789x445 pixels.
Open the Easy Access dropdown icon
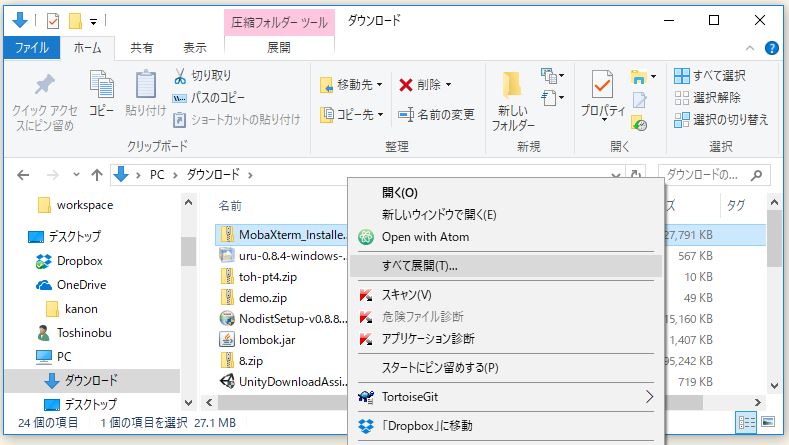point(552,97)
